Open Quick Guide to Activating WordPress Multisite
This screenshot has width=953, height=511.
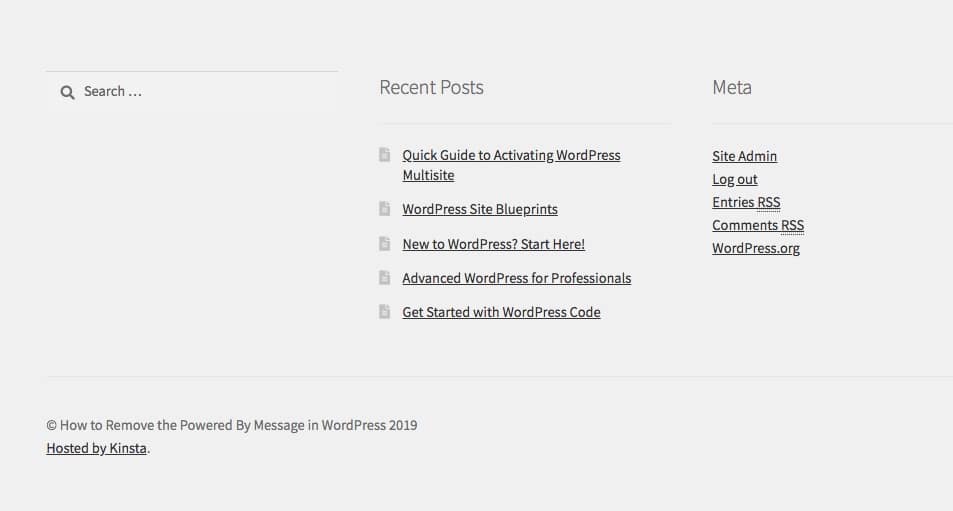(511, 156)
